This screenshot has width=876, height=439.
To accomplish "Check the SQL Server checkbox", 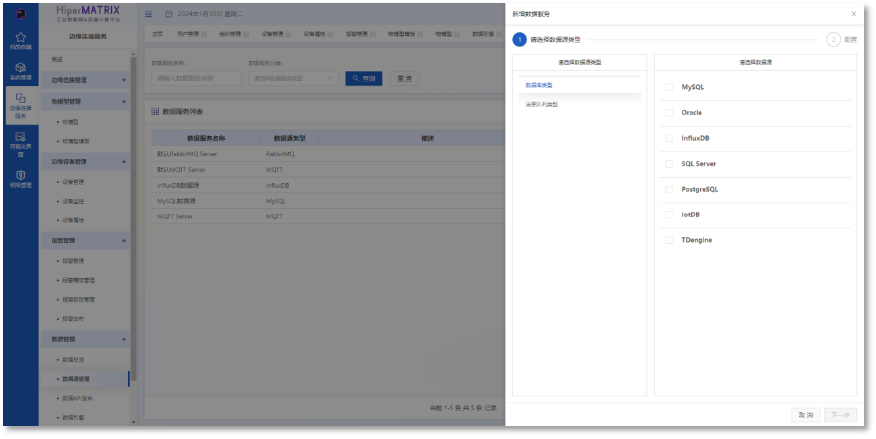I will click(x=669, y=164).
